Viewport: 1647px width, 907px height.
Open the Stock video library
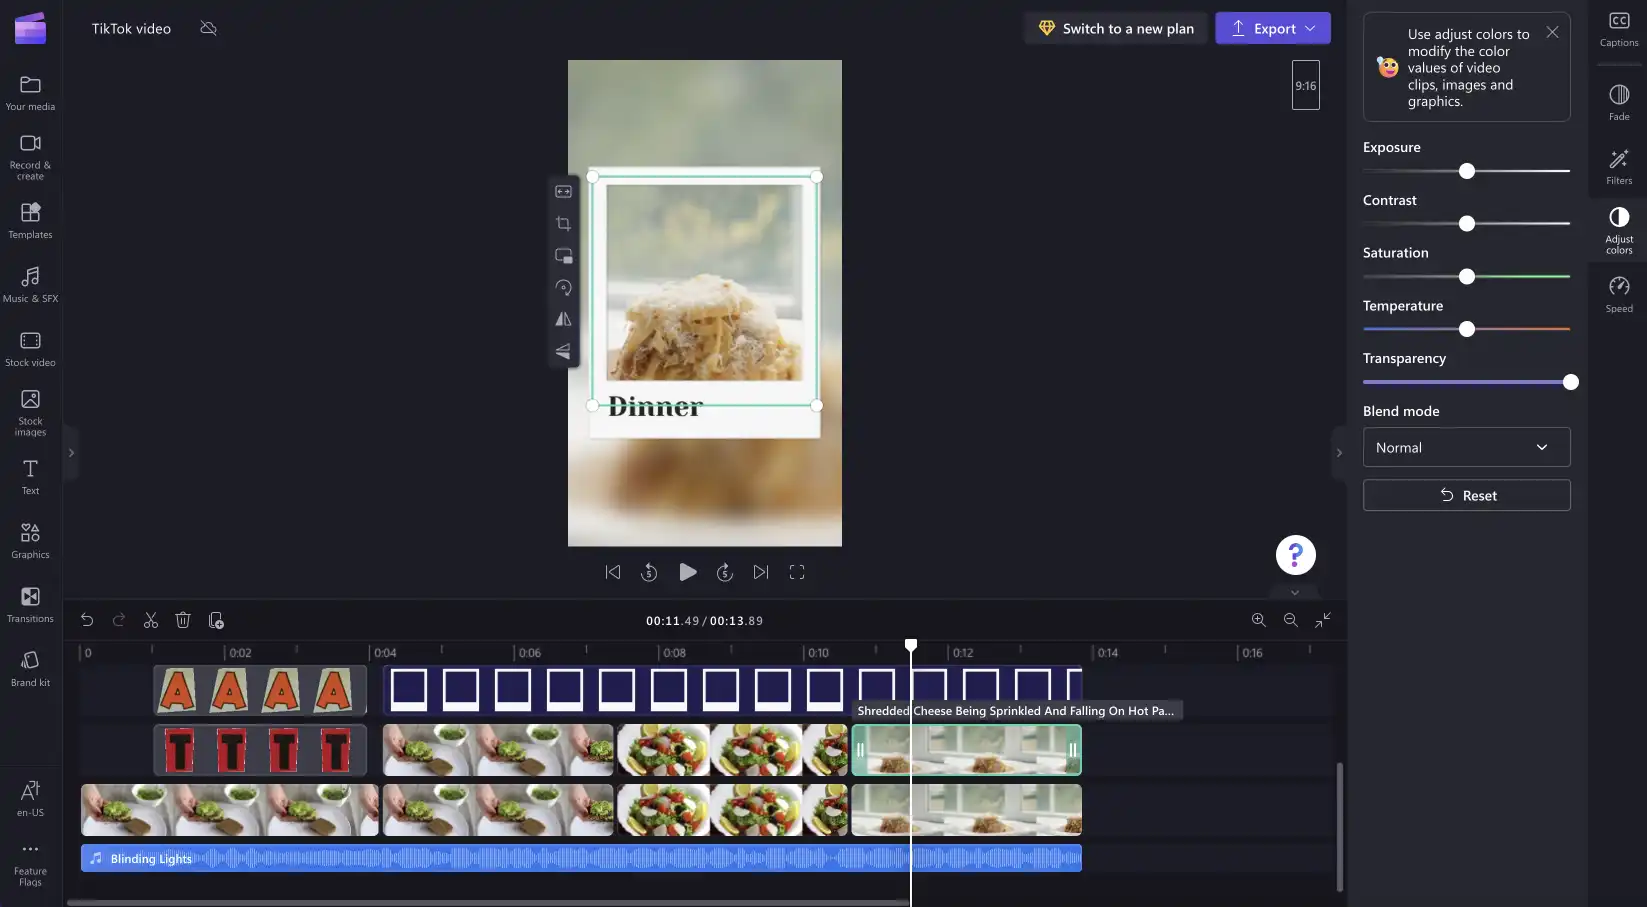(30, 349)
